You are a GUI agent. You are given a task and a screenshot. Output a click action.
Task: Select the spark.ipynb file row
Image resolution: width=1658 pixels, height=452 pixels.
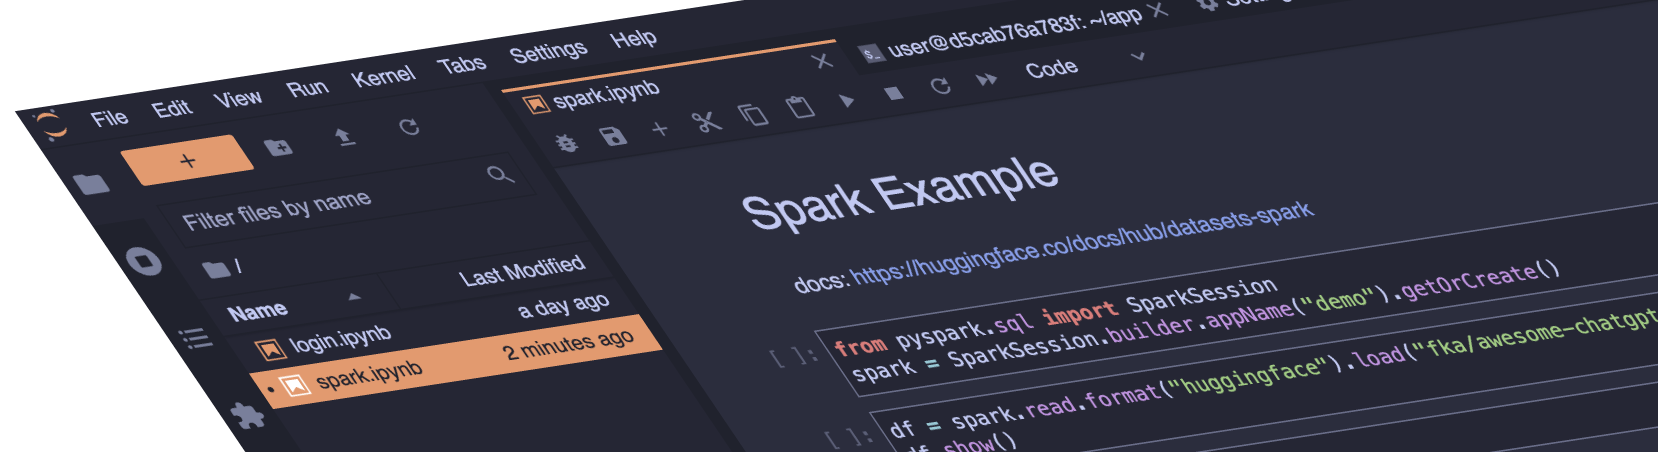click(x=455, y=361)
